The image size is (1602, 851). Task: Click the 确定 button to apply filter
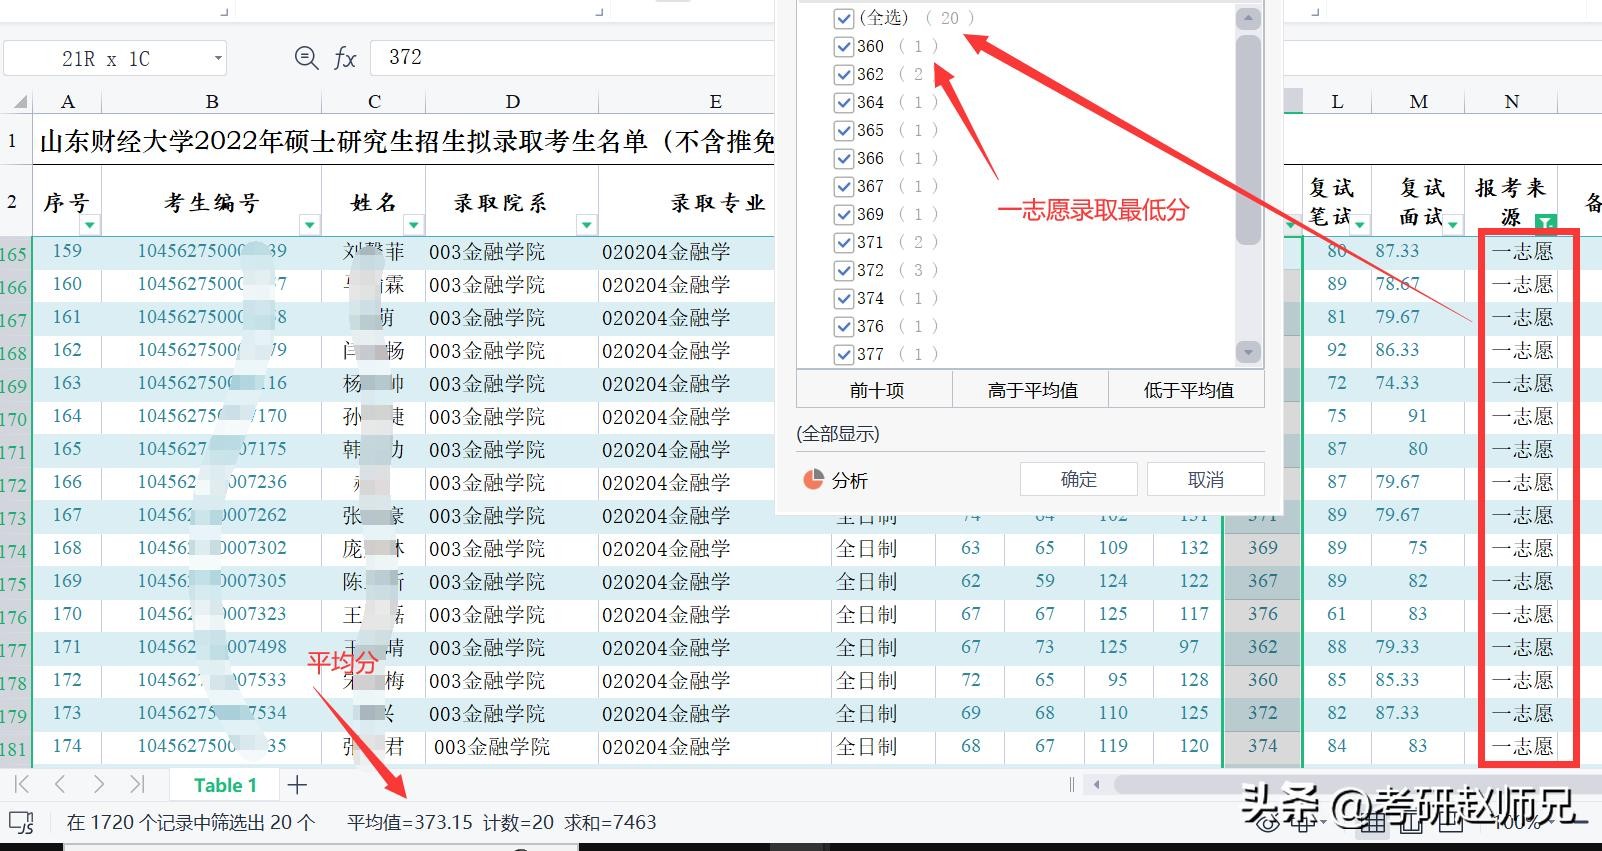pyautogui.click(x=1078, y=480)
